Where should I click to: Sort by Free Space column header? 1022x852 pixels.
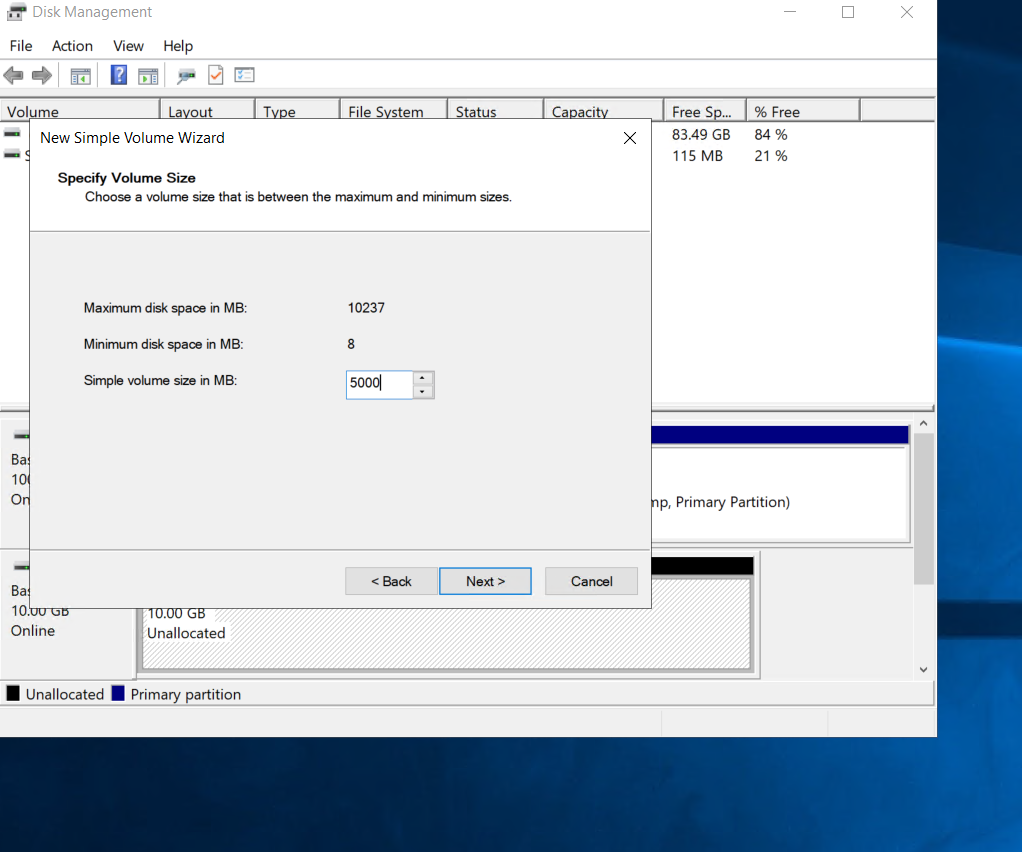705,111
